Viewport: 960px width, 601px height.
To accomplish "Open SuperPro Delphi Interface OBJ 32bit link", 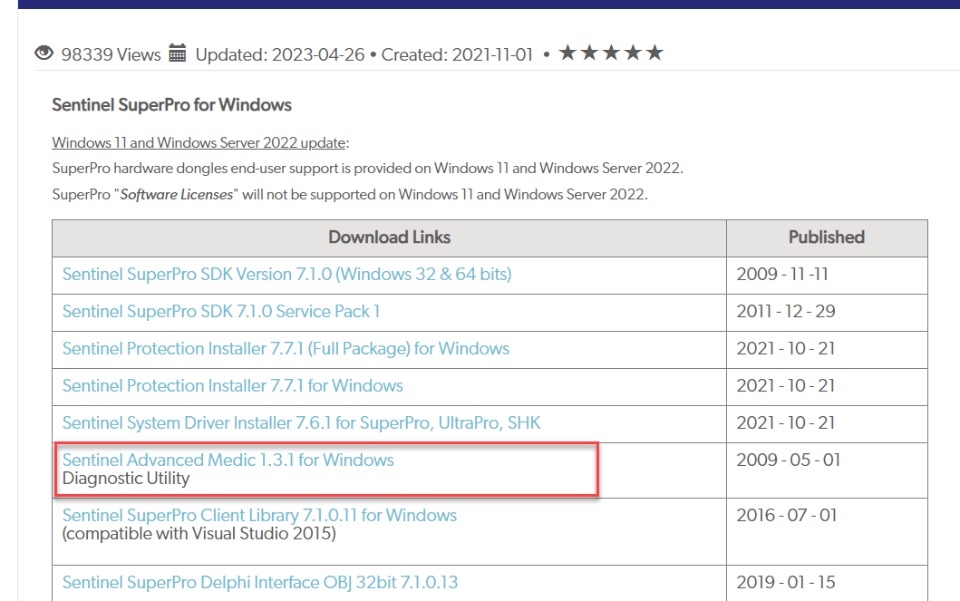I will pos(260,582).
